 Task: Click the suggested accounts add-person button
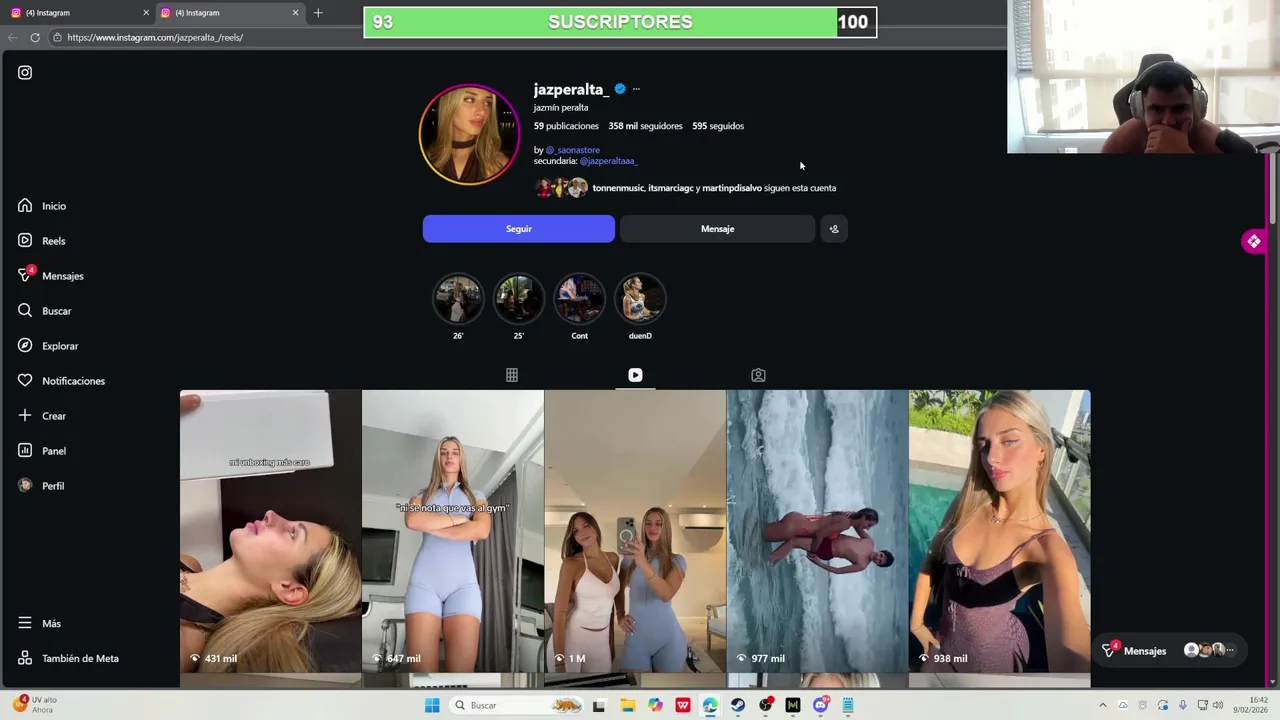[834, 229]
